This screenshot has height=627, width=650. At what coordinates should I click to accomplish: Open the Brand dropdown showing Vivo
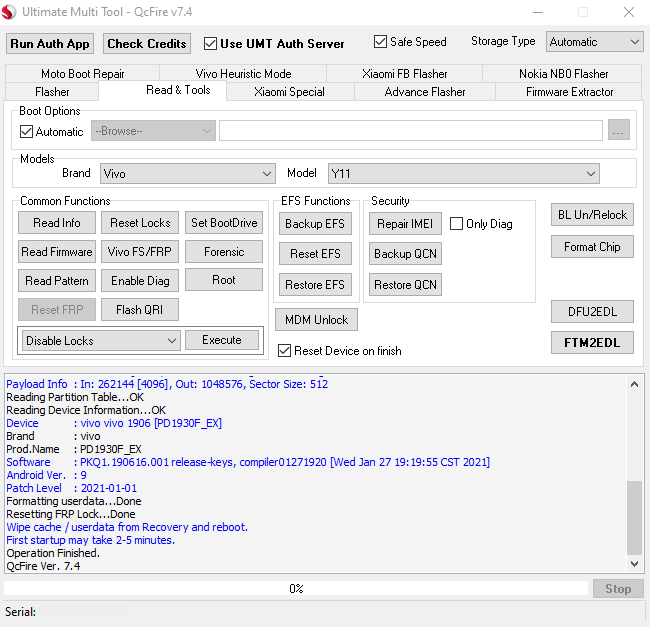click(188, 174)
